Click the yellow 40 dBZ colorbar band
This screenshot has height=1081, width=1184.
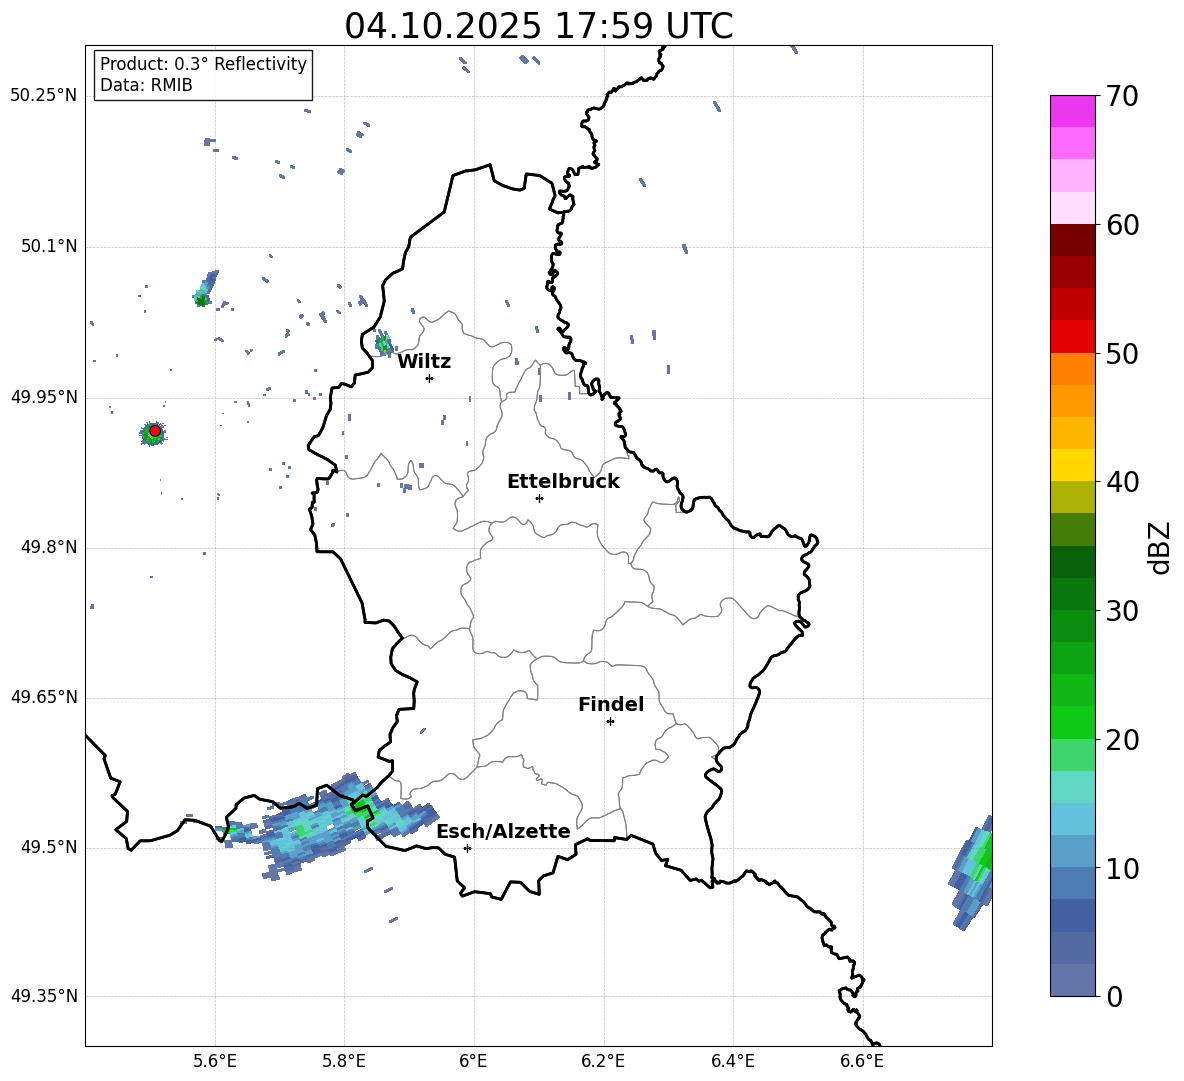(x=1073, y=465)
